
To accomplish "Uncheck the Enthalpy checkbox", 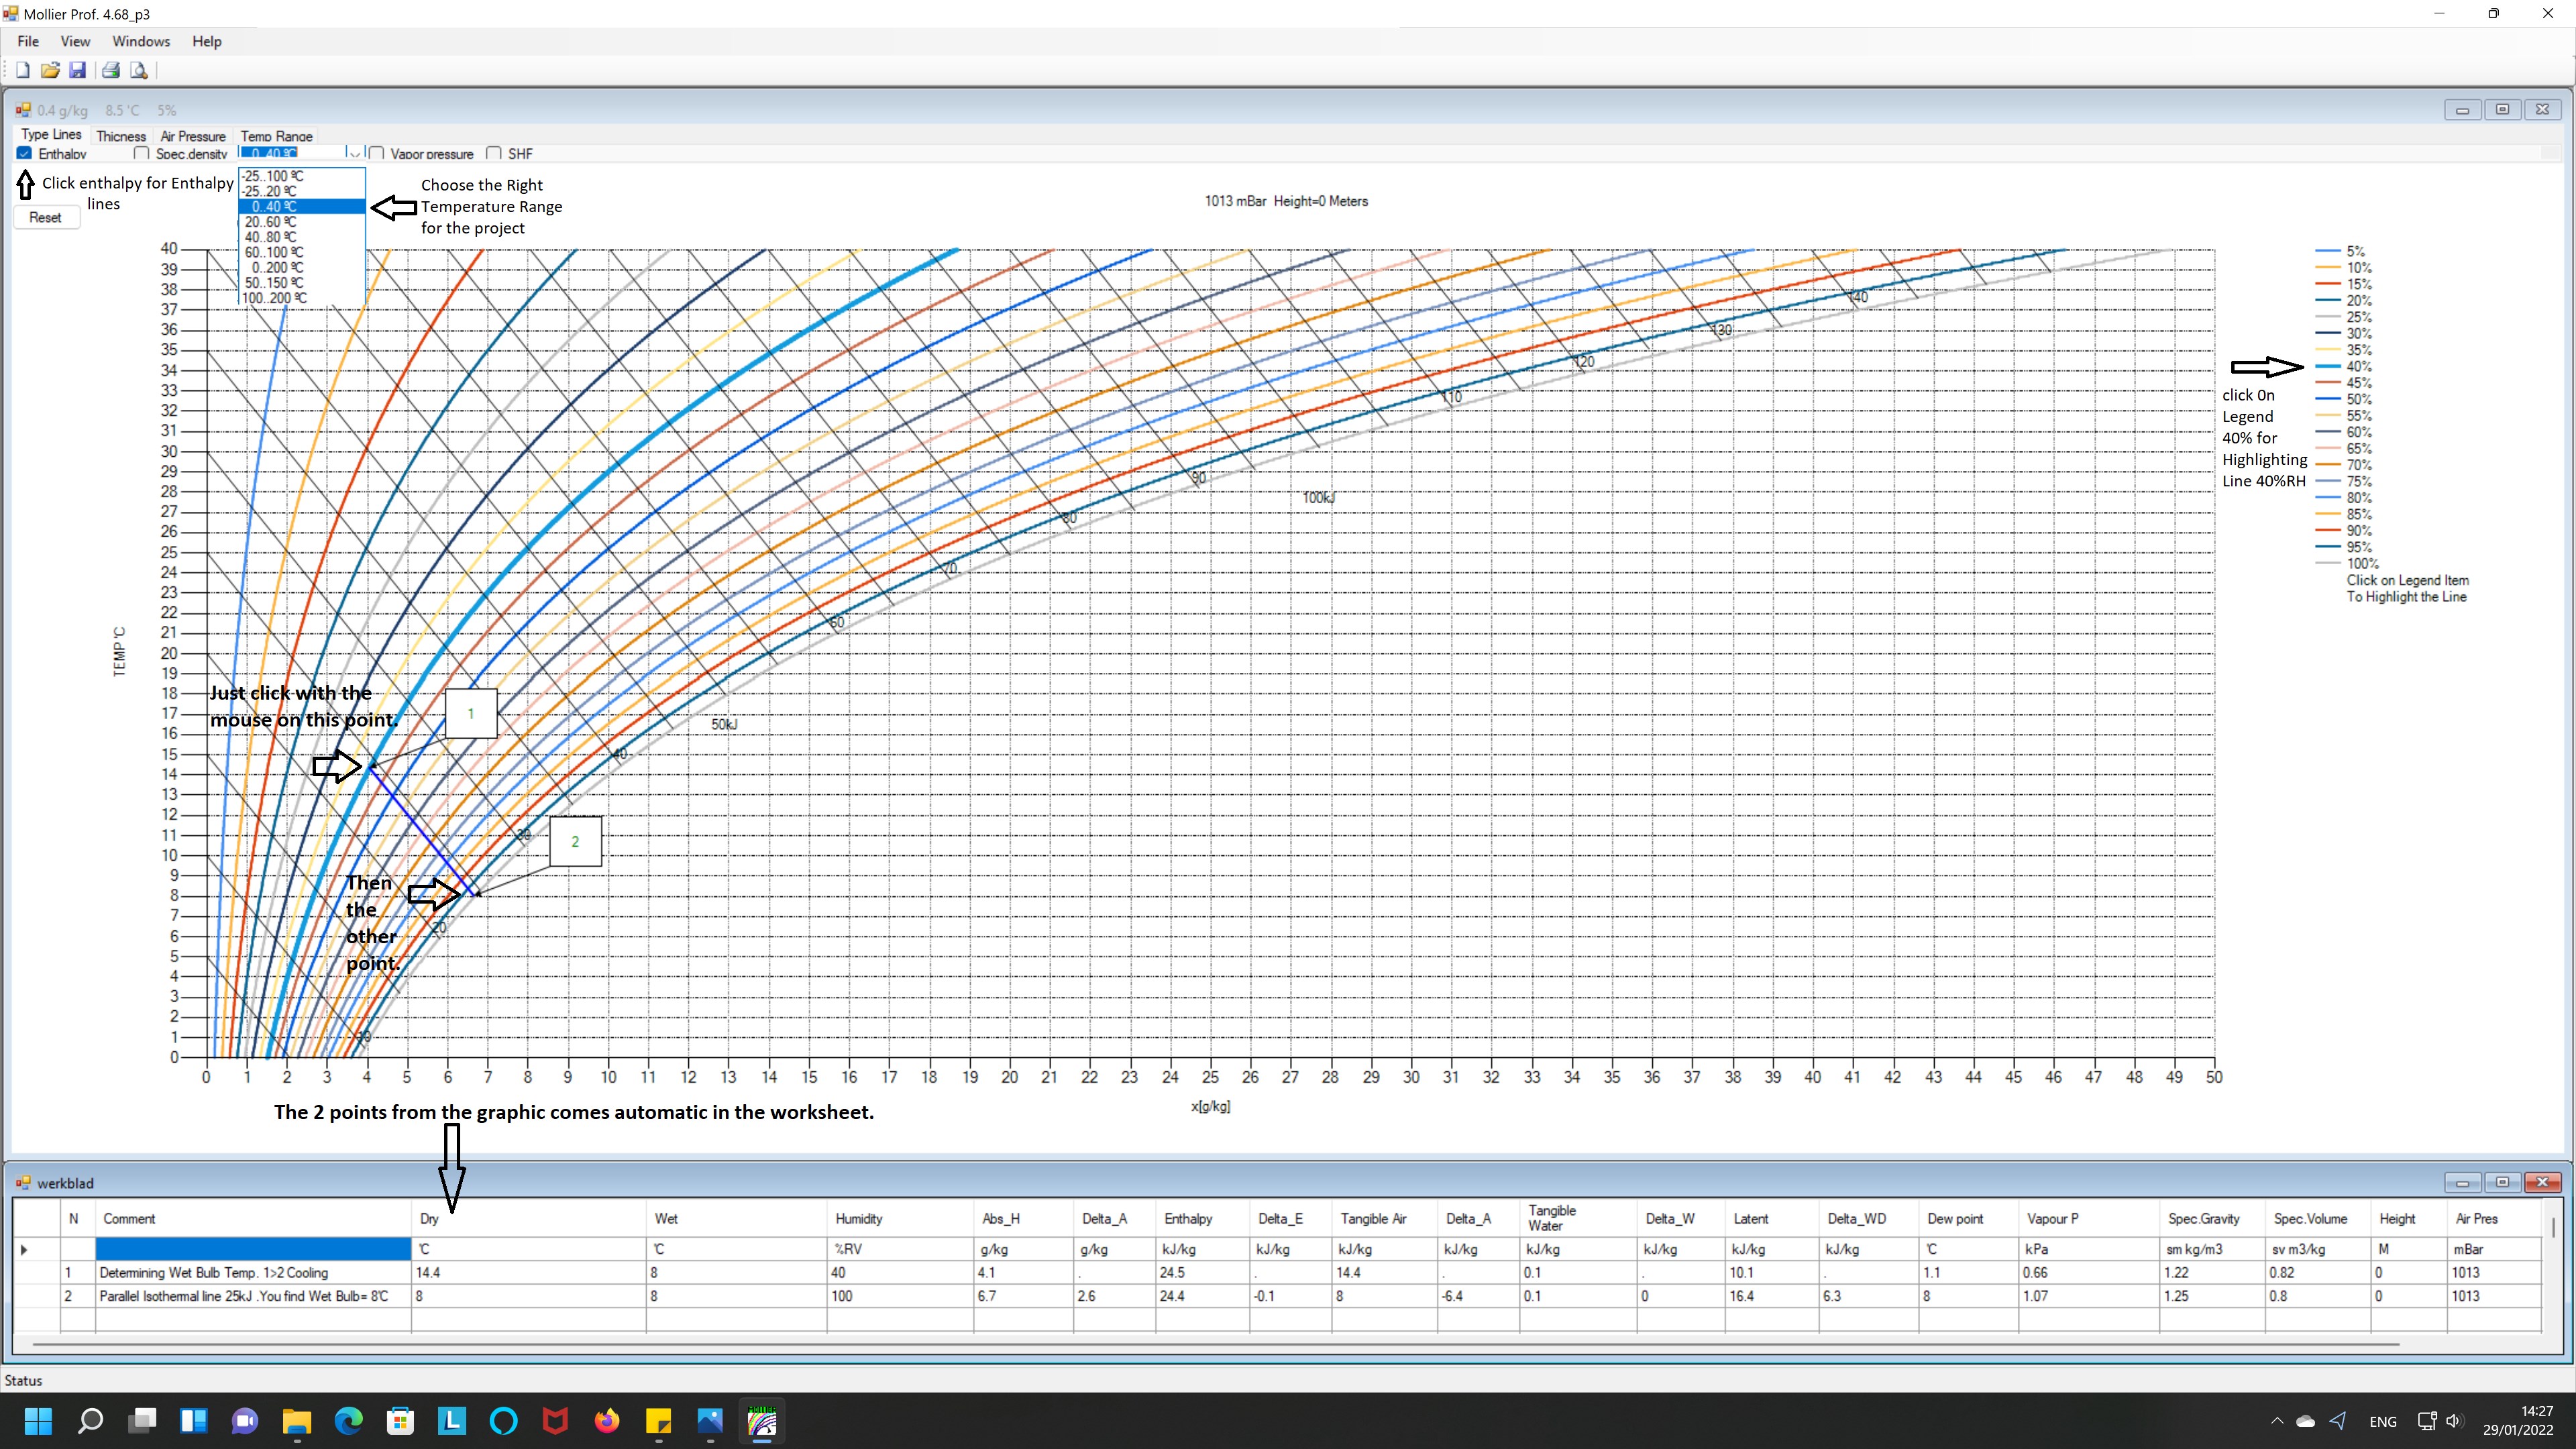I will tap(25, 154).
